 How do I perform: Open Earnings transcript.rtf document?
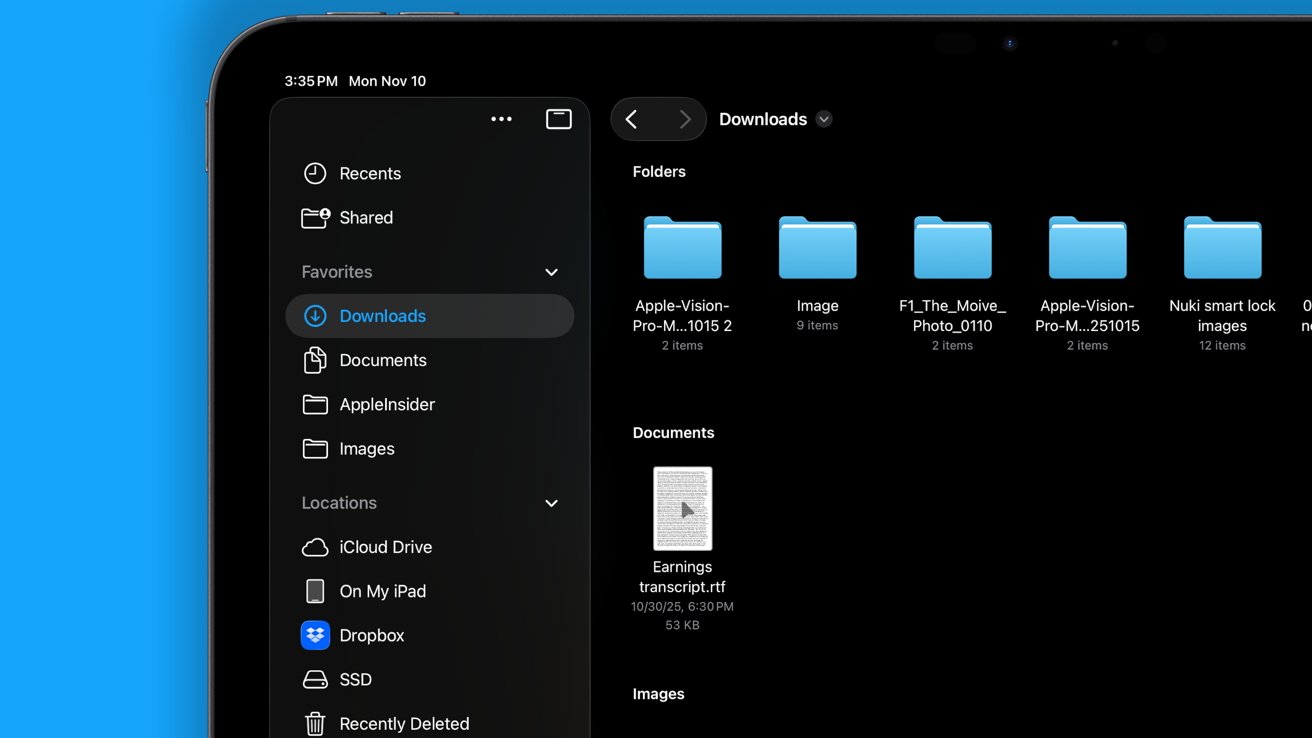[682, 509]
